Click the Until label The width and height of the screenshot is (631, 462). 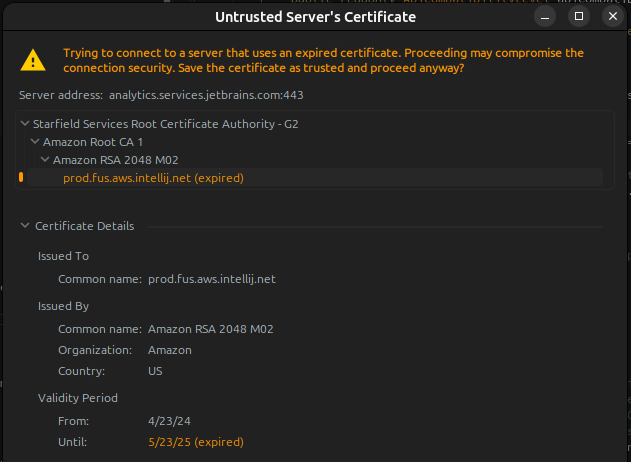pos(72,442)
